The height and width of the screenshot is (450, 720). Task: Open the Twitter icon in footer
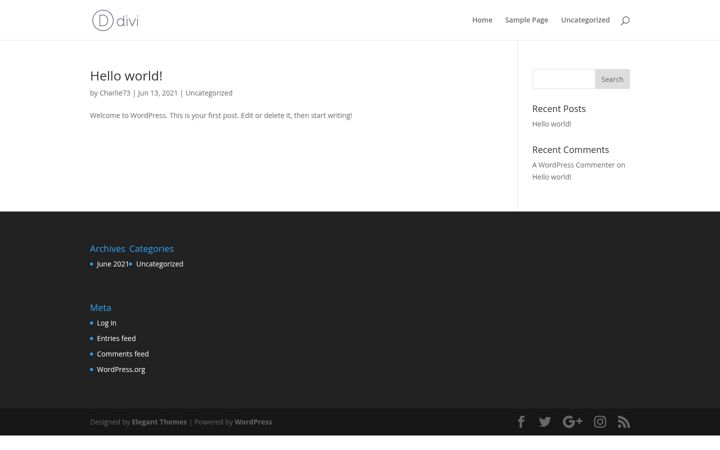coord(545,422)
